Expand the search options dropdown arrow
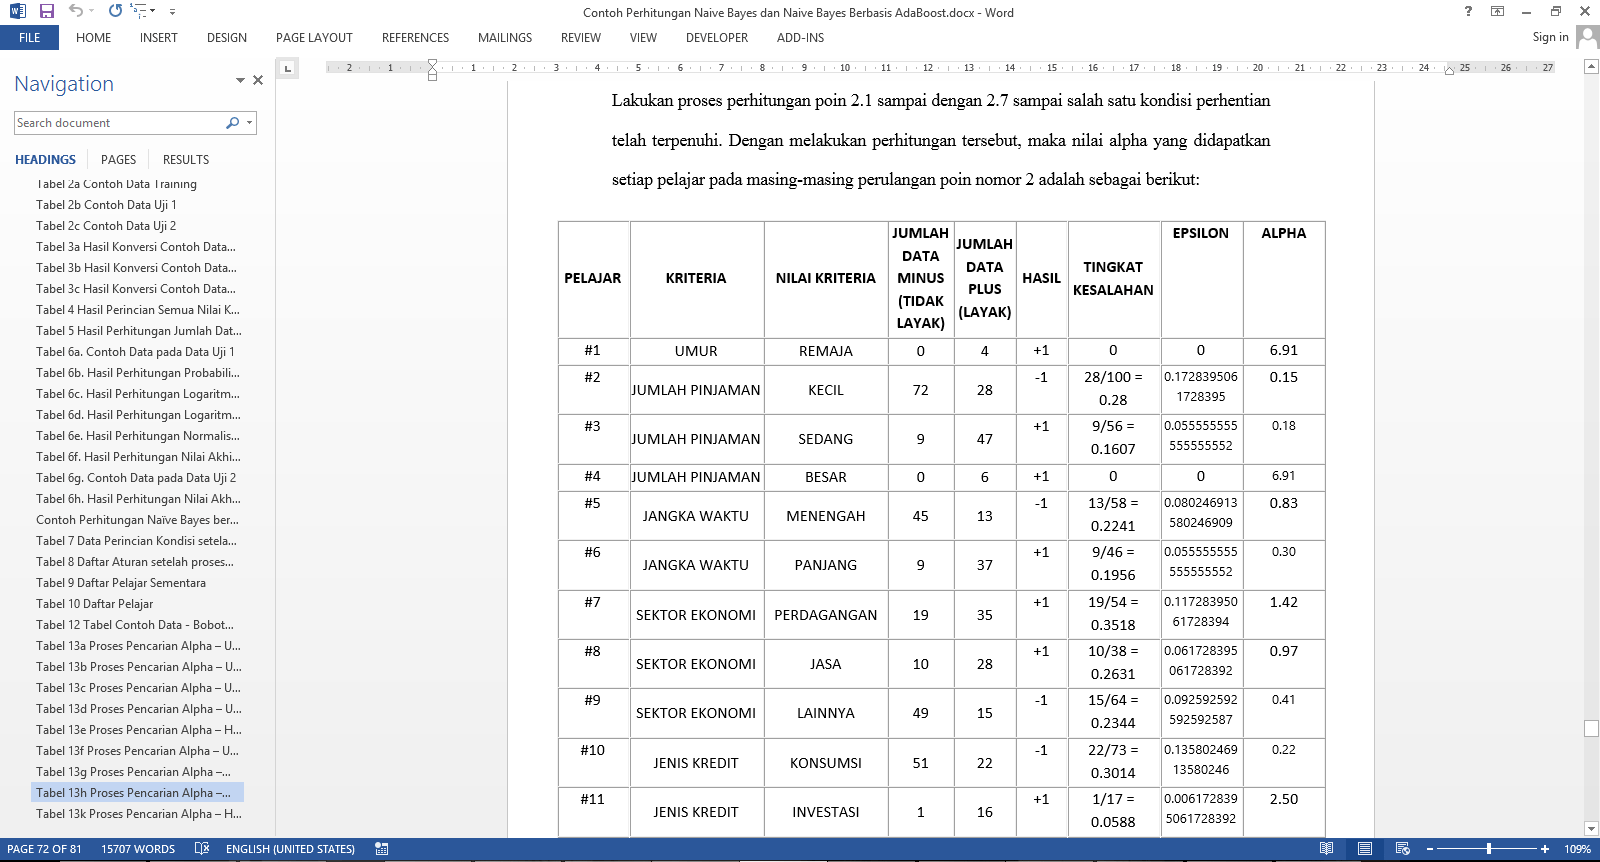Viewport: 1600px width, 862px height. 249,123
